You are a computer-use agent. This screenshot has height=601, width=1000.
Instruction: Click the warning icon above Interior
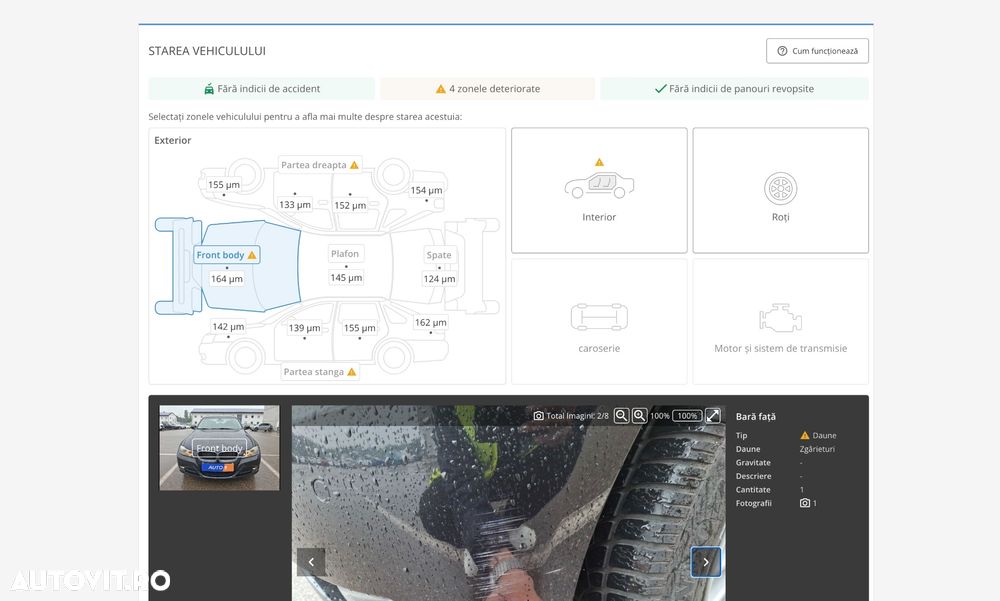tap(599, 162)
